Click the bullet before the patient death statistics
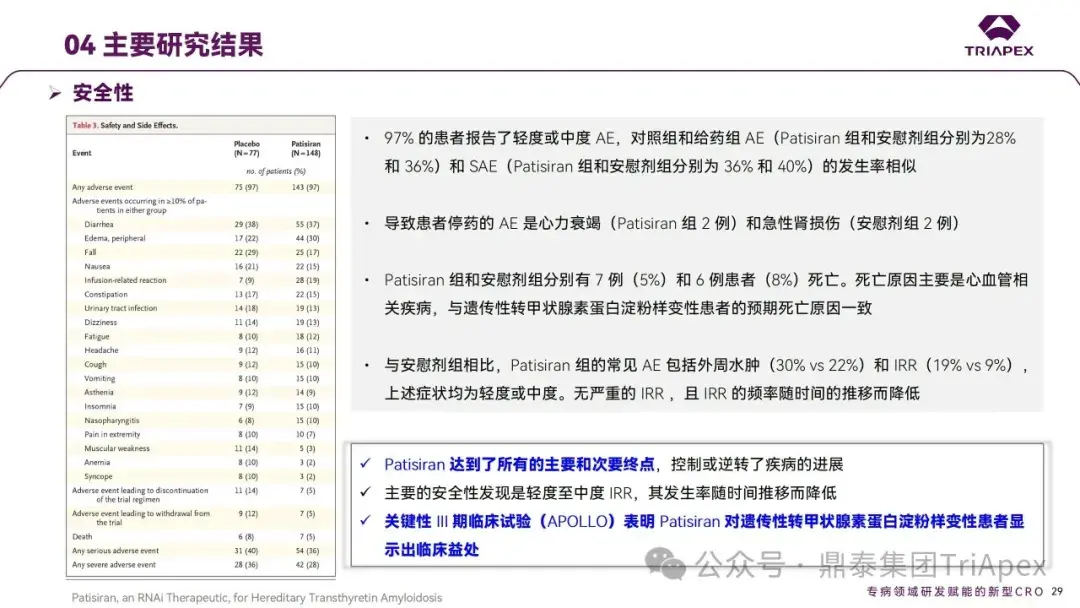Screen dimensions: 1080x608 (x=366, y=280)
